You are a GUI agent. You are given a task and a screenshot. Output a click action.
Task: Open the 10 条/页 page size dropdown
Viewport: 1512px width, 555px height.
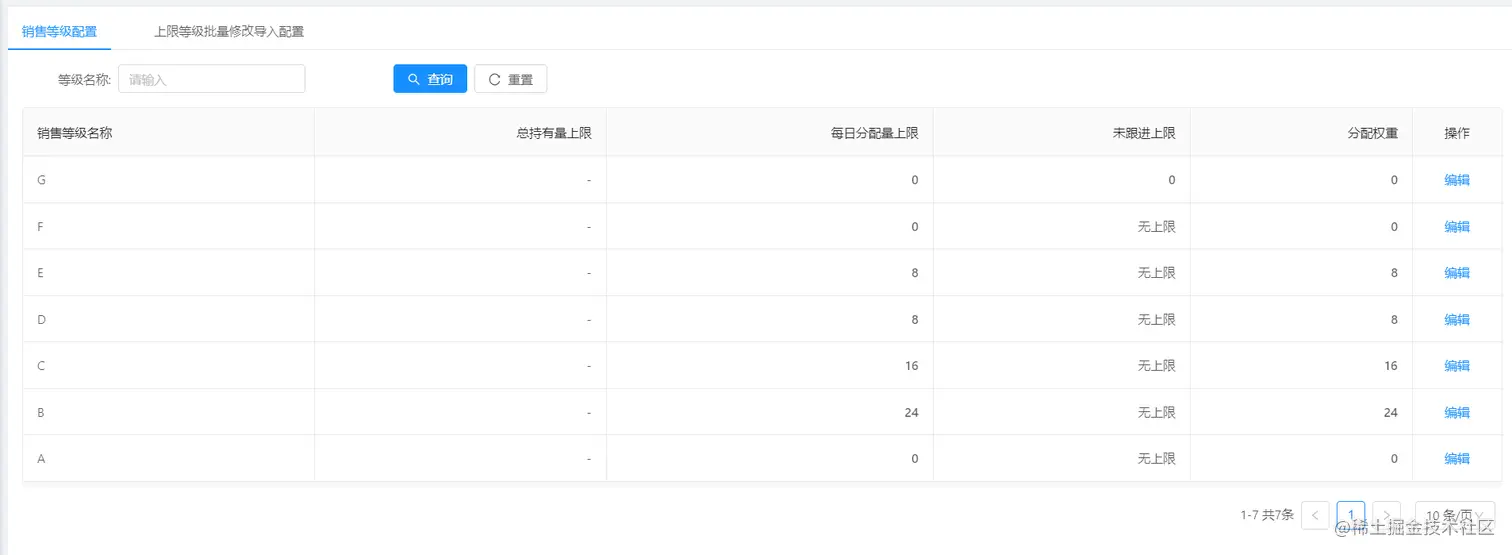[x=1455, y=515]
